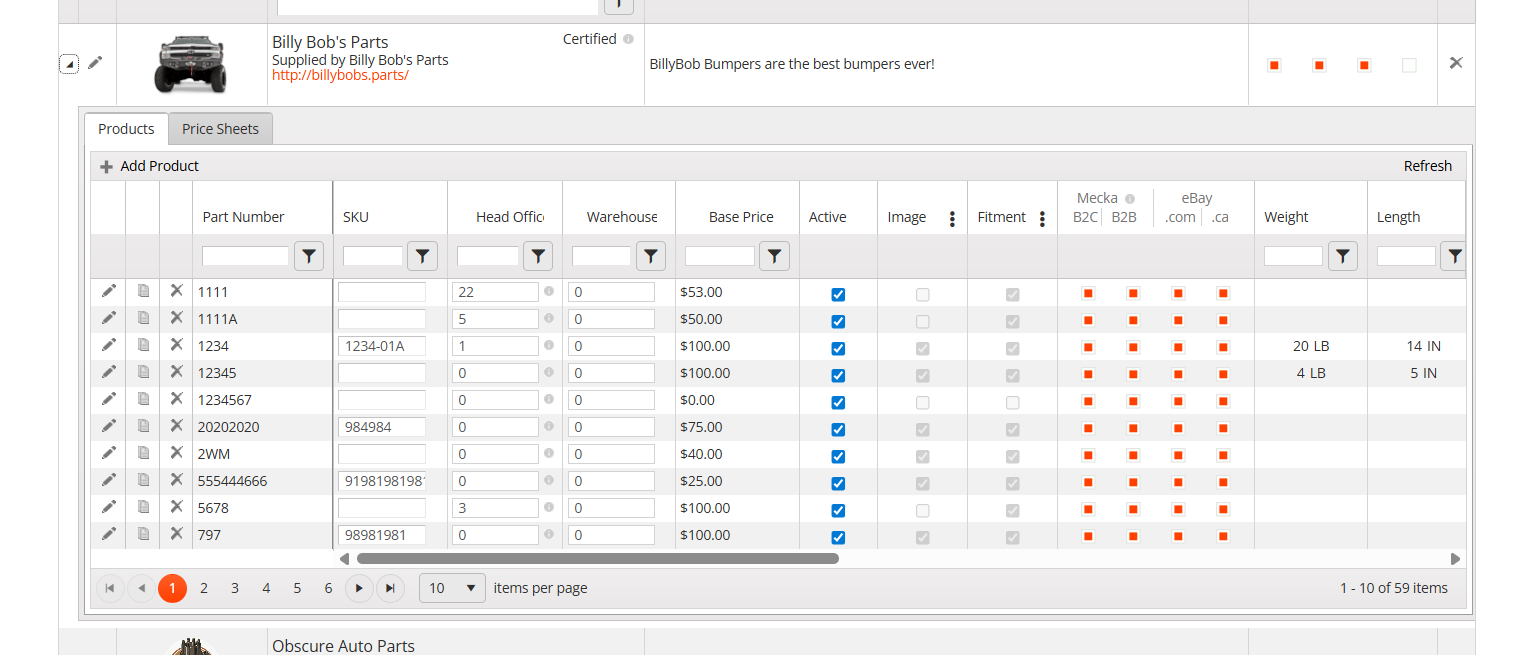Click Head Office quantity for part 1111

click(x=495, y=292)
